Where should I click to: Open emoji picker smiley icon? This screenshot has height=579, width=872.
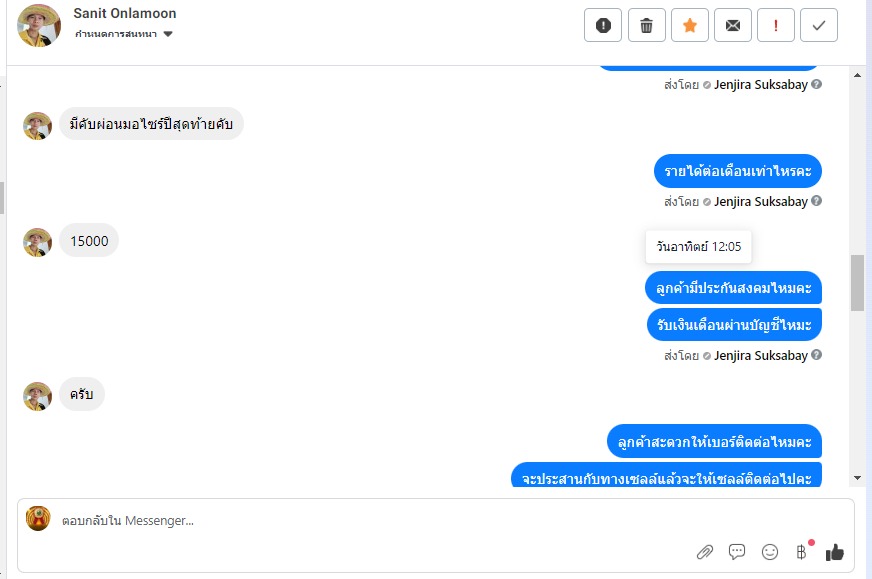[770, 552]
